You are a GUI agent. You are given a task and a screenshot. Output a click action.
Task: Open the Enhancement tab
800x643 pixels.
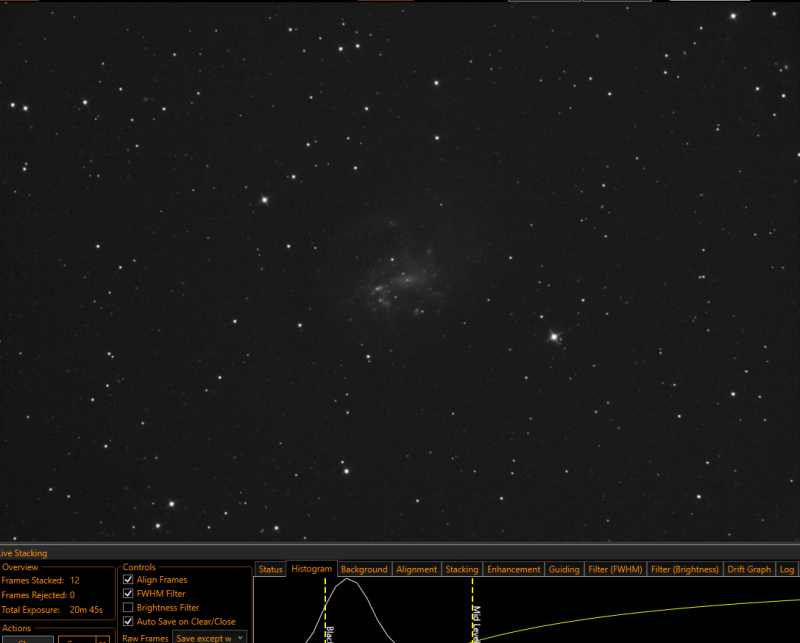[513, 569]
